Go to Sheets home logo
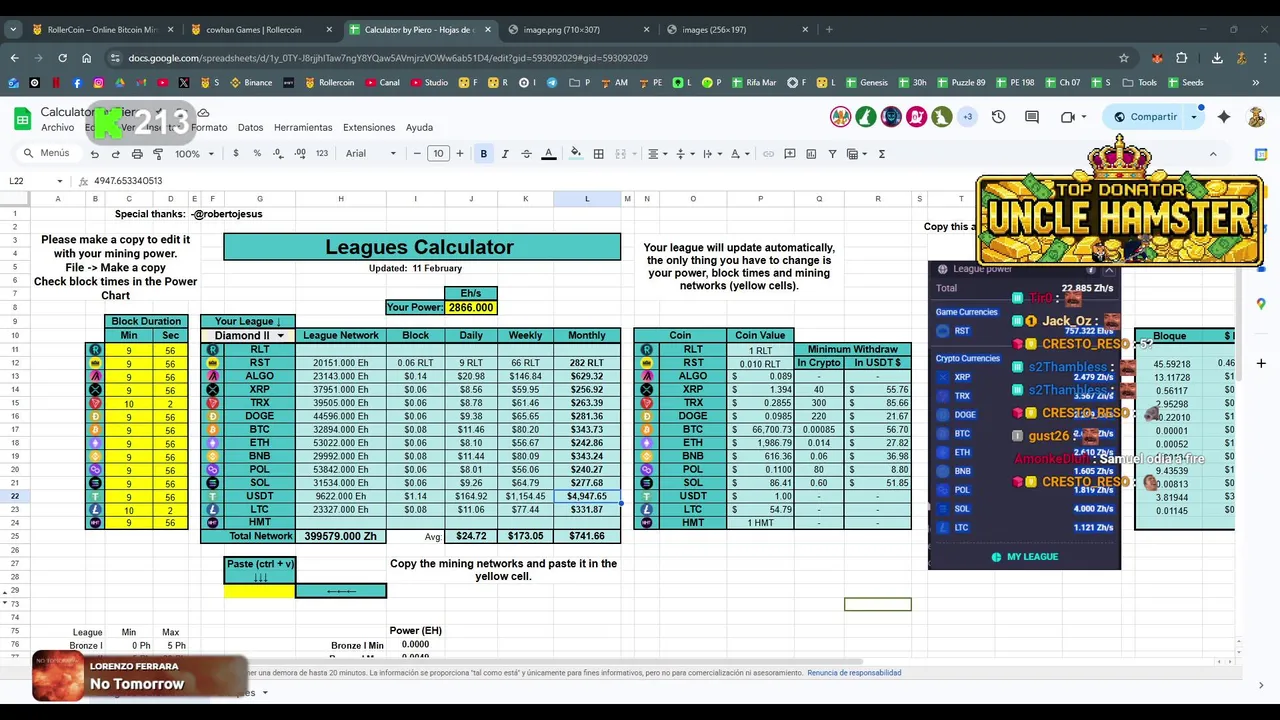The width and height of the screenshot is (1280, 720). [22, 119]
